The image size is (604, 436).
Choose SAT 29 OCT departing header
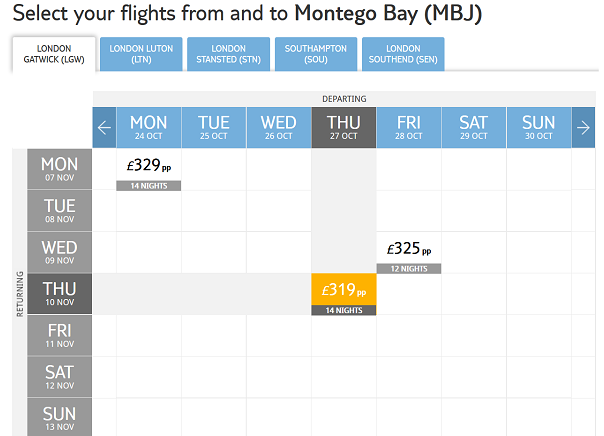474,127
